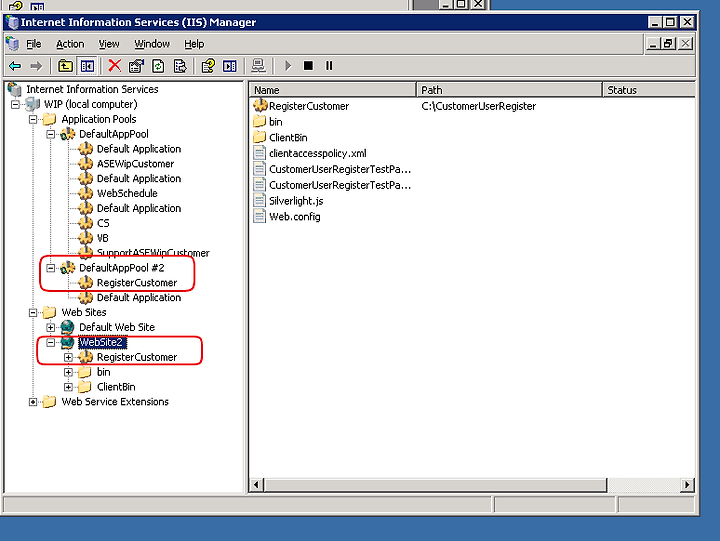Select DefaultAppPool #2 in tree
720x541 pixels.
122,268
